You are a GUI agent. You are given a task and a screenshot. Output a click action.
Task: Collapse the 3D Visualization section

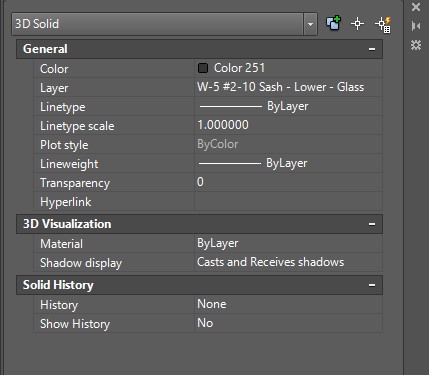point(372,224)
